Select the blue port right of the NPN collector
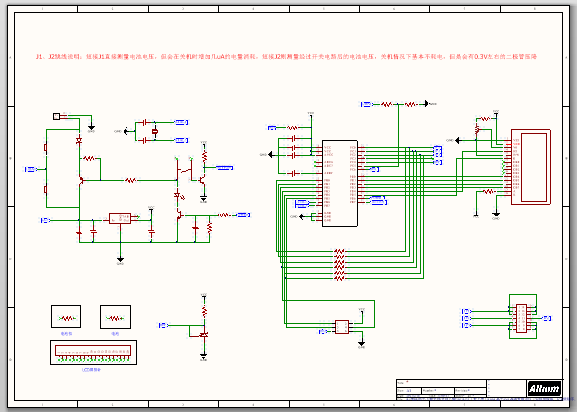 click(x=224, y=168)
